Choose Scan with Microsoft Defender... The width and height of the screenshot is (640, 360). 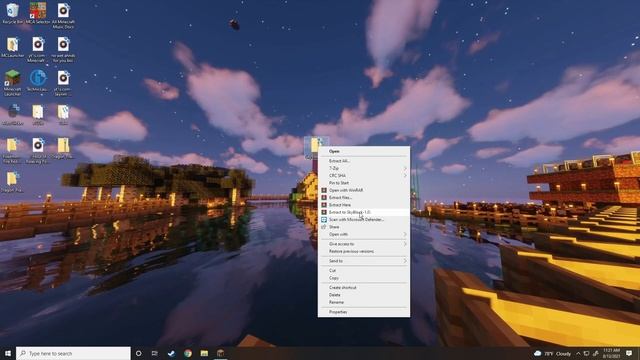pyautogui.click(x=364, y=220)
